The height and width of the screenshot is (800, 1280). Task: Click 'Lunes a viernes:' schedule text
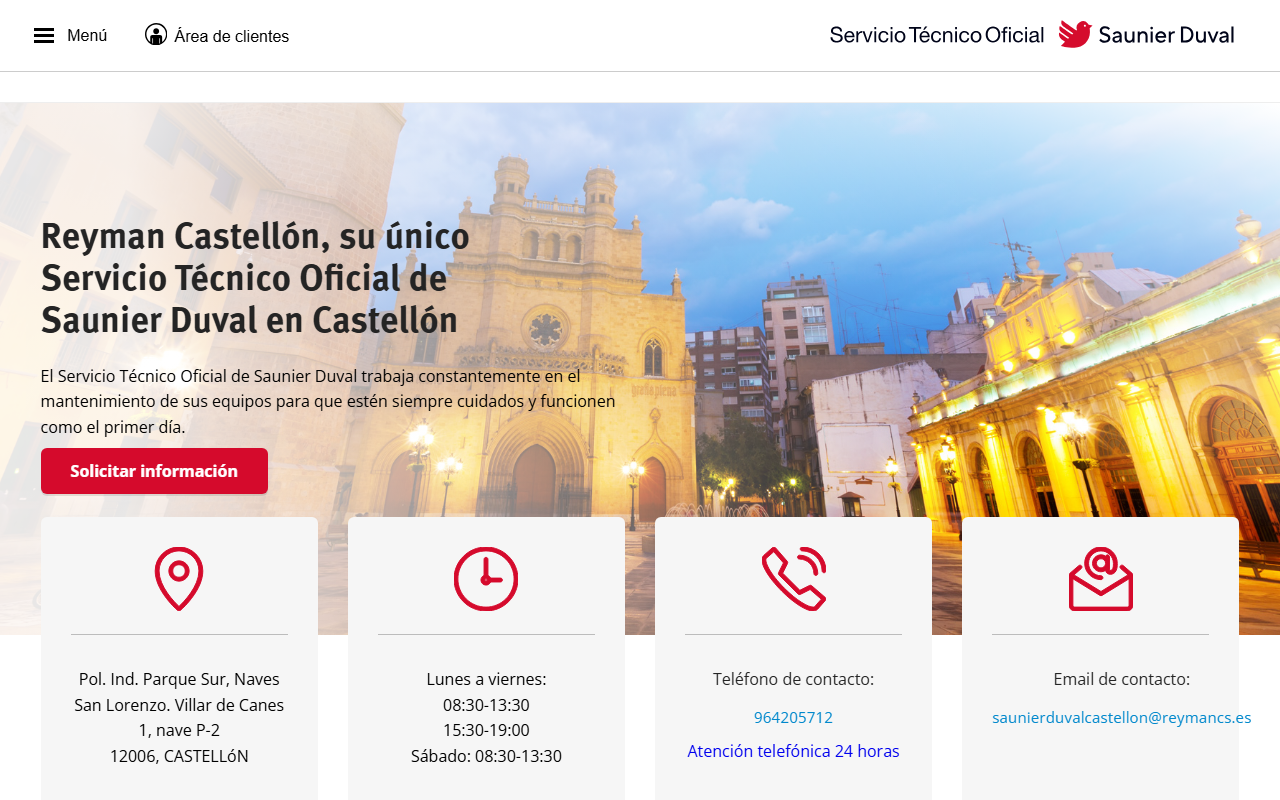[486, 679]
